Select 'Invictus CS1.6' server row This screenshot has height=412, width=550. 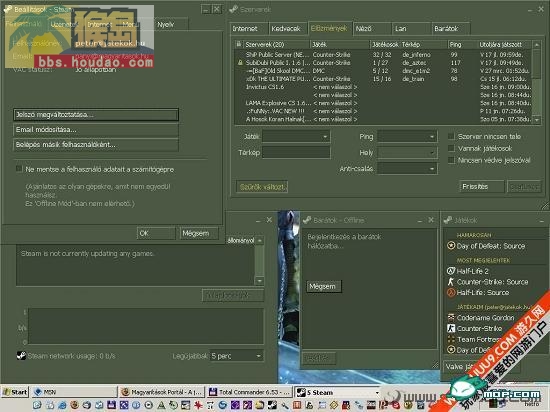pos(383,87)
